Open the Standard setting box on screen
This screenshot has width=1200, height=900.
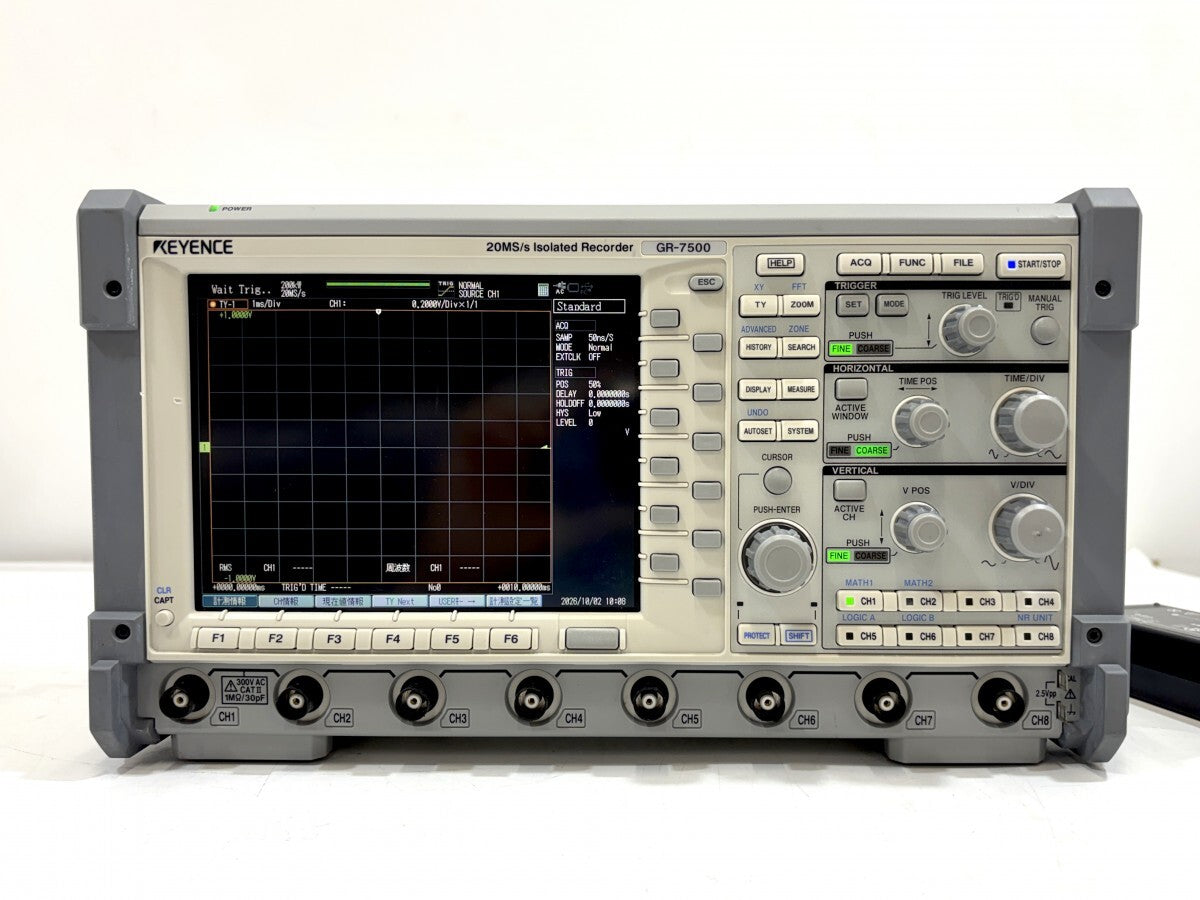pyautogui.click(x=590, y=307)
